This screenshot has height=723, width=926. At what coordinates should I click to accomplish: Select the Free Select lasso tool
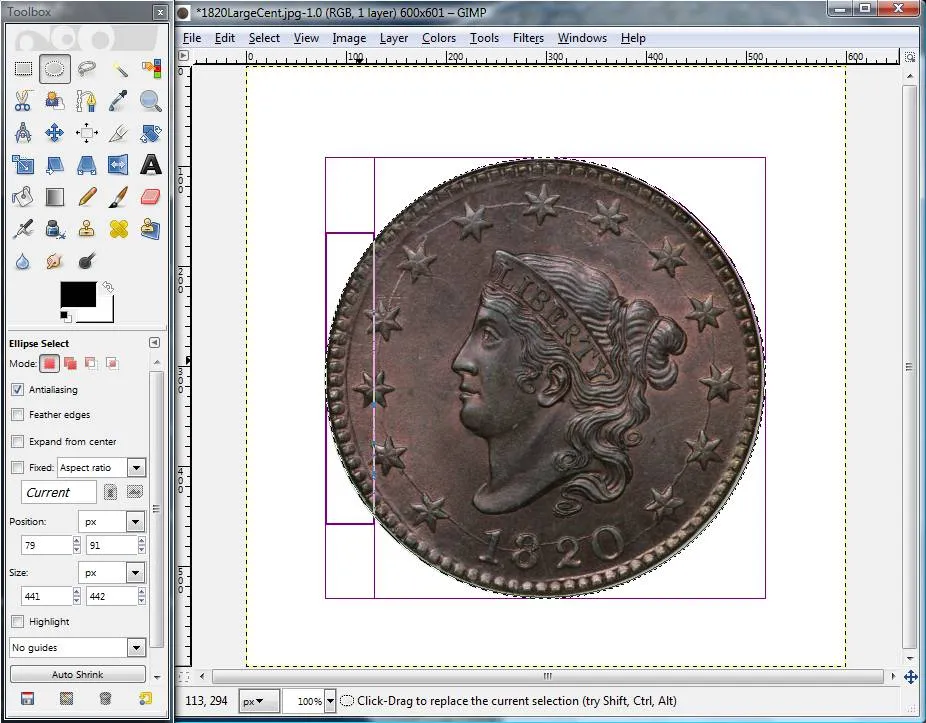pyautogui.click(x=87, y=69)
